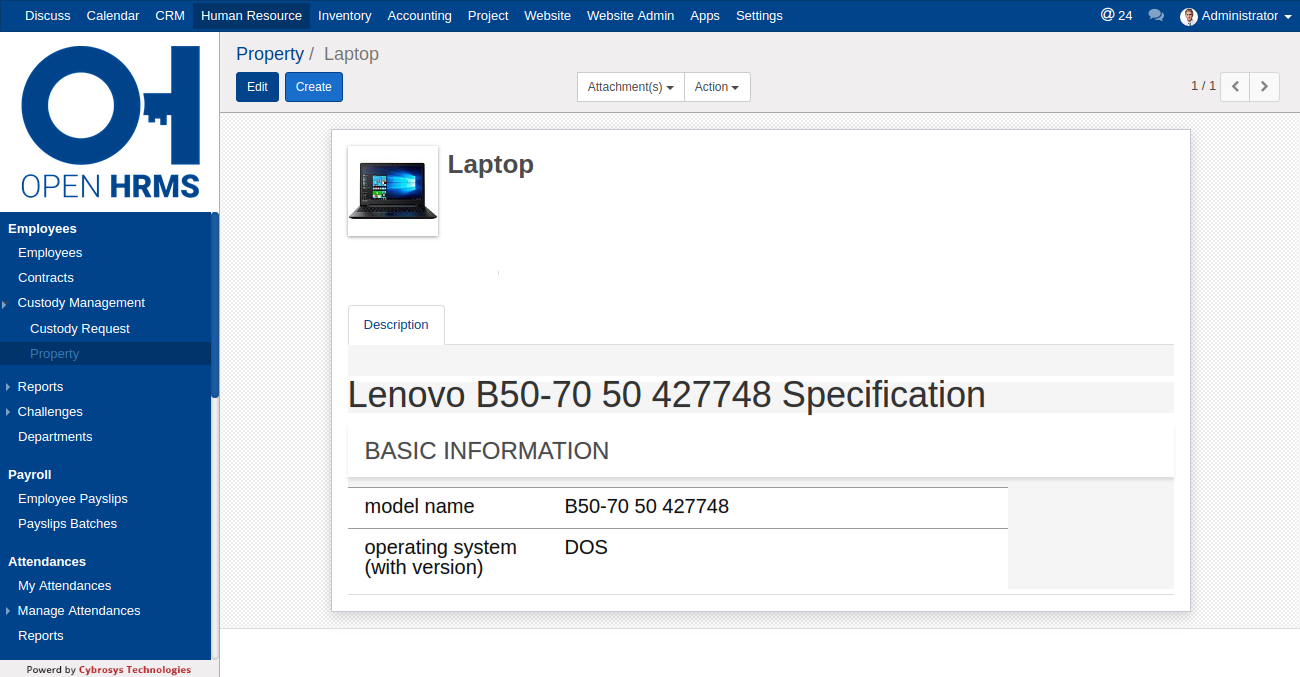Go to the next record arrow

[1264, 87]
